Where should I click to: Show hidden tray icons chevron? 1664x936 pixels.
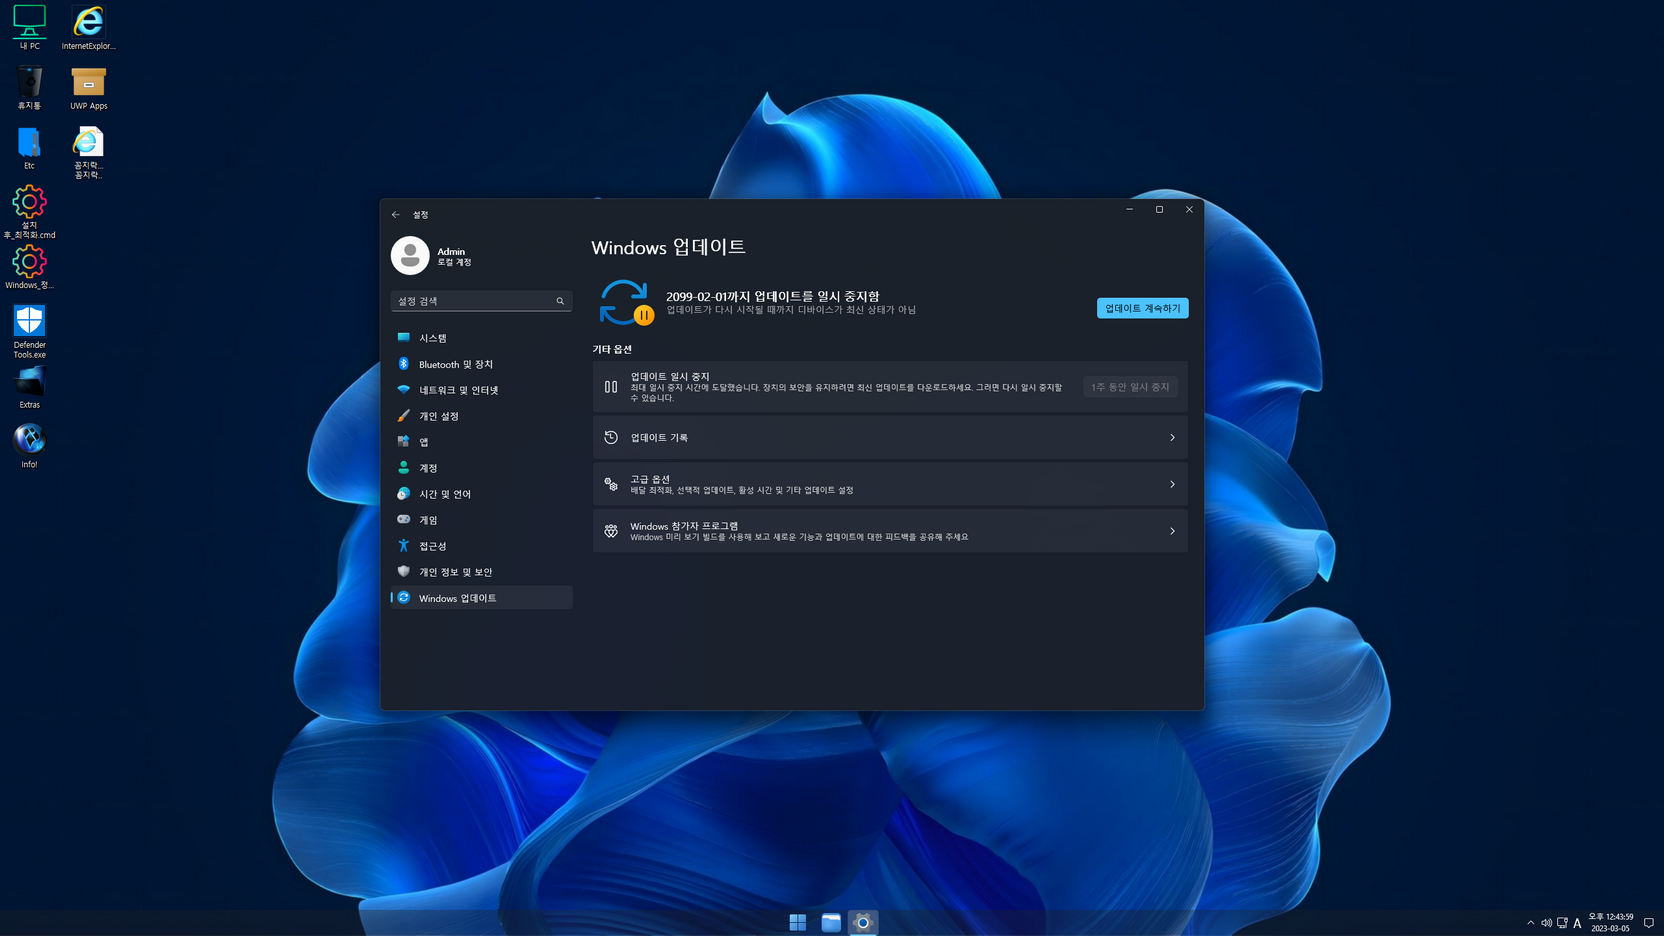click(x=1530, y=923)
